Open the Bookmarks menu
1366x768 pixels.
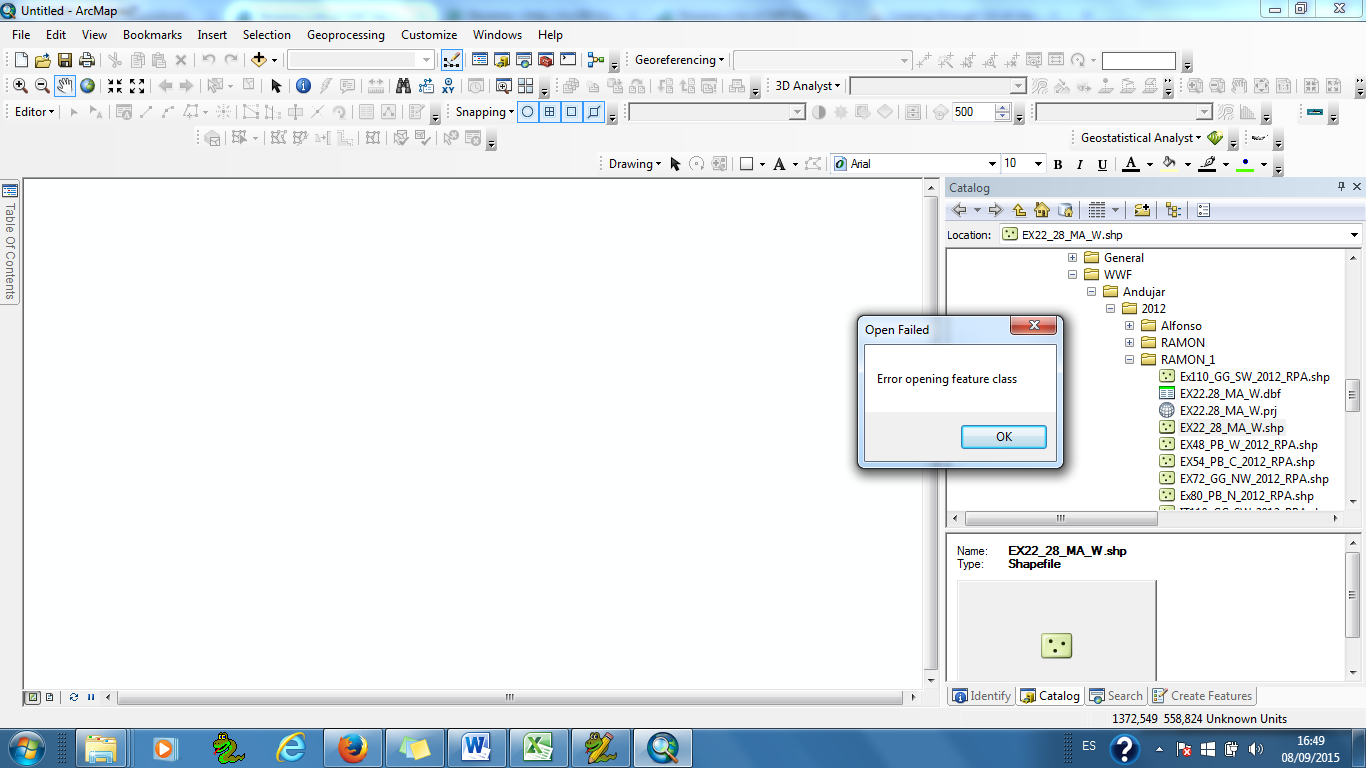(x=152, y=35)
